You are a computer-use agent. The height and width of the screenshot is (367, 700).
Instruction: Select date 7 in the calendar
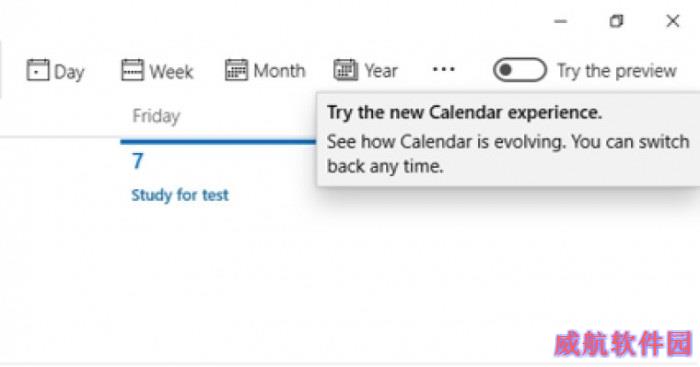(x=138, y=161)
